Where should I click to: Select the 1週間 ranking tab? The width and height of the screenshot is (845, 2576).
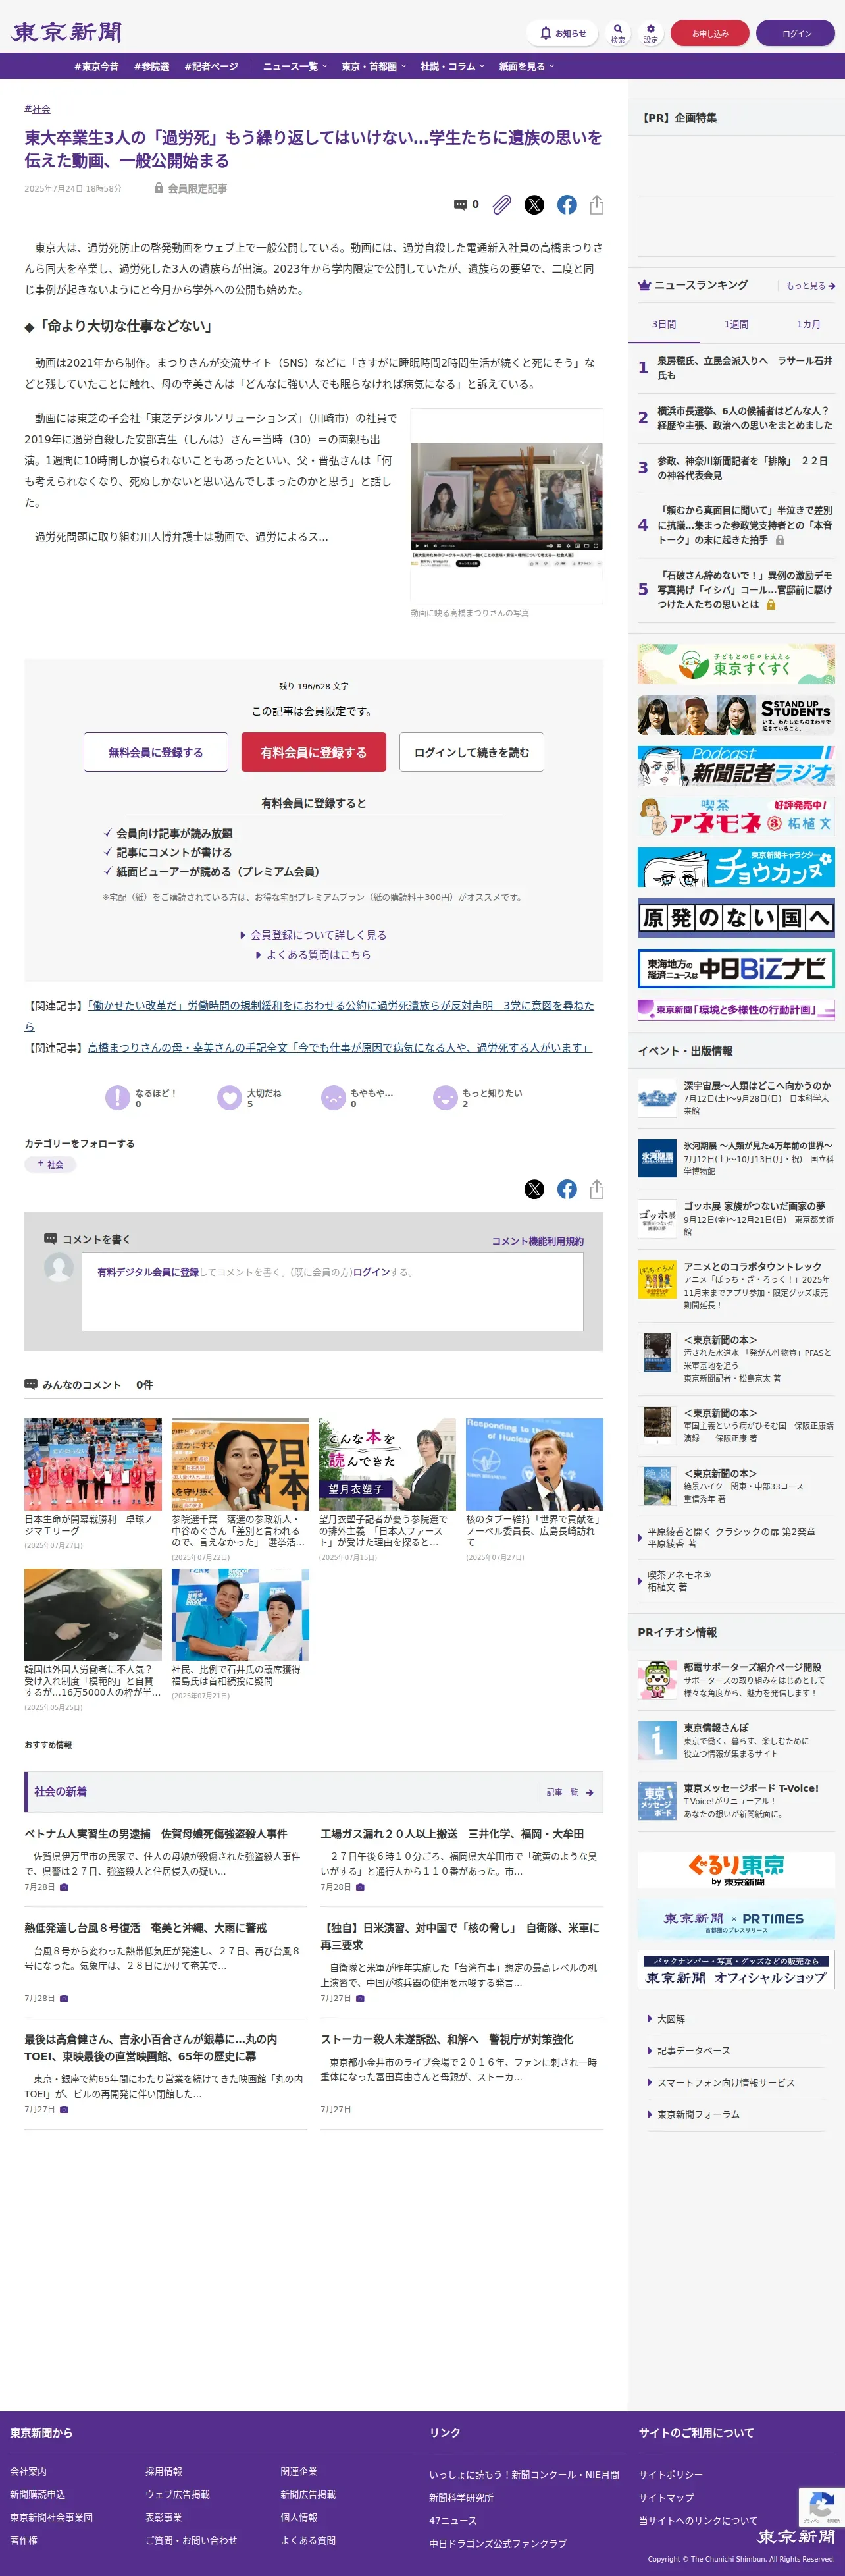736,324
